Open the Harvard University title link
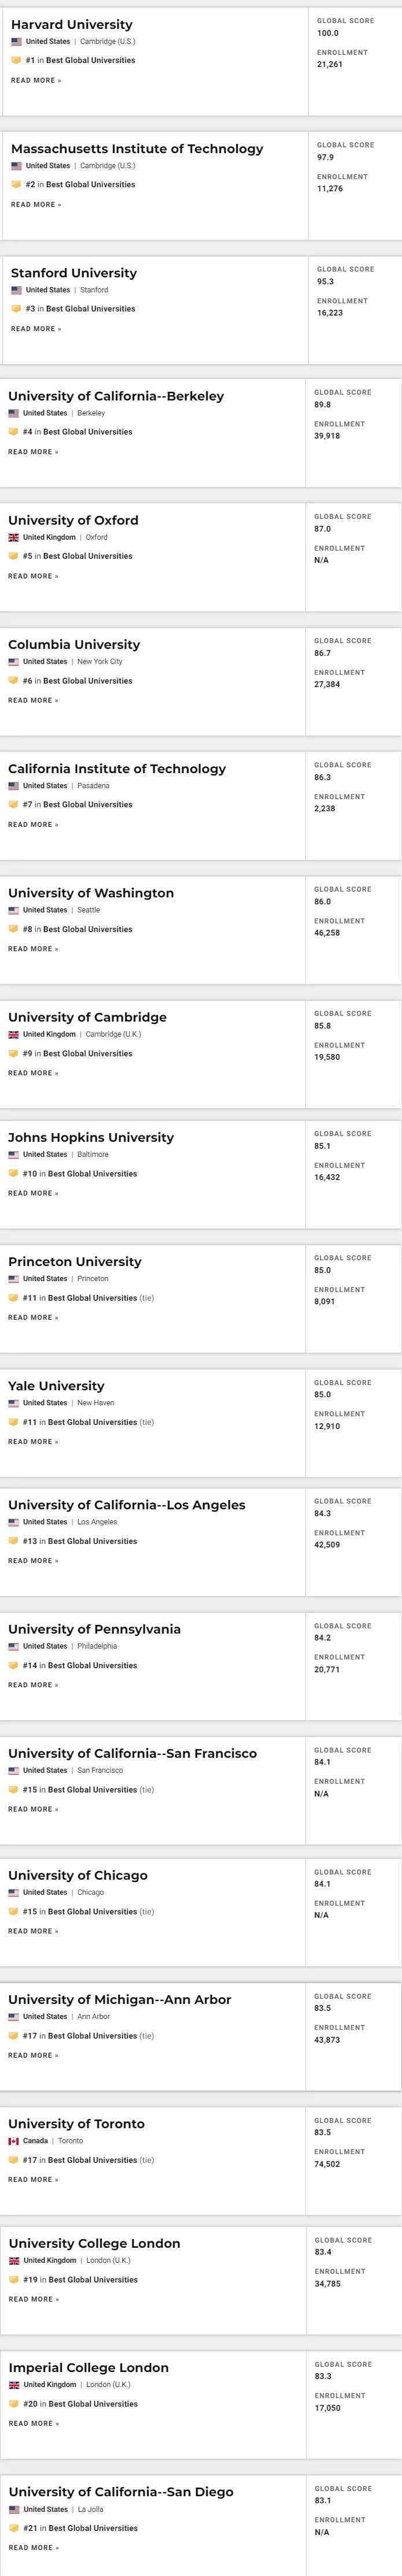This screenshot has width=402, height=2576. (x=71, y=24)
